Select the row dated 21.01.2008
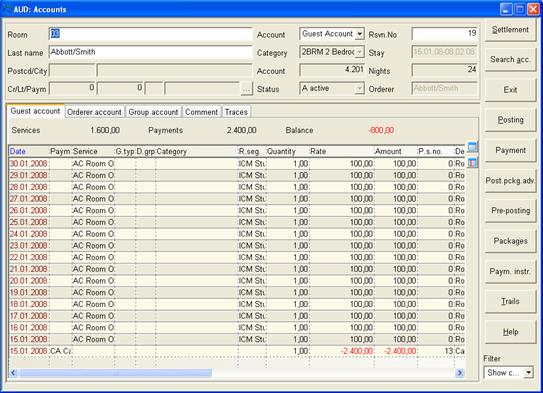The image size is (543, 393). (x=237, y=269)
